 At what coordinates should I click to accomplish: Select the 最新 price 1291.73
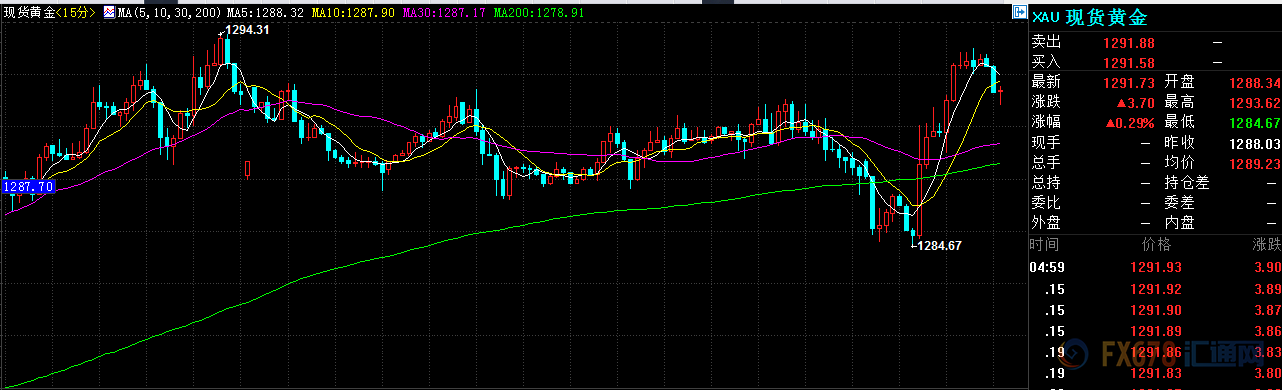(x=1129, y=82)
